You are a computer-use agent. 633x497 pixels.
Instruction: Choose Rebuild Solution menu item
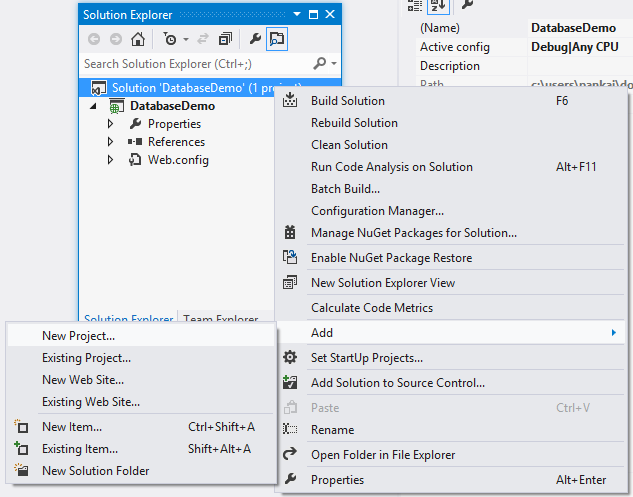pyautogui.click(x=451, y=123)
